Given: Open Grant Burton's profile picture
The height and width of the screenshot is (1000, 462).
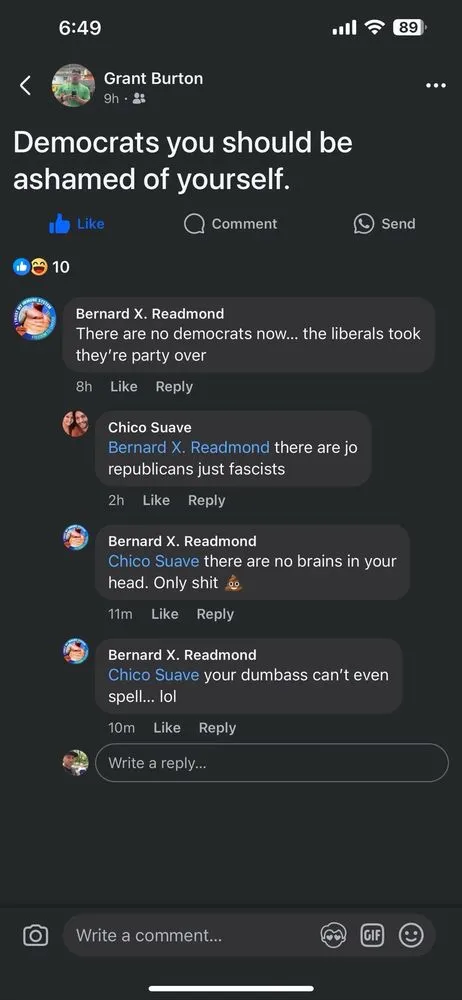Looking at the screenshot, I should pyautogui.click(x=73, y=85).
